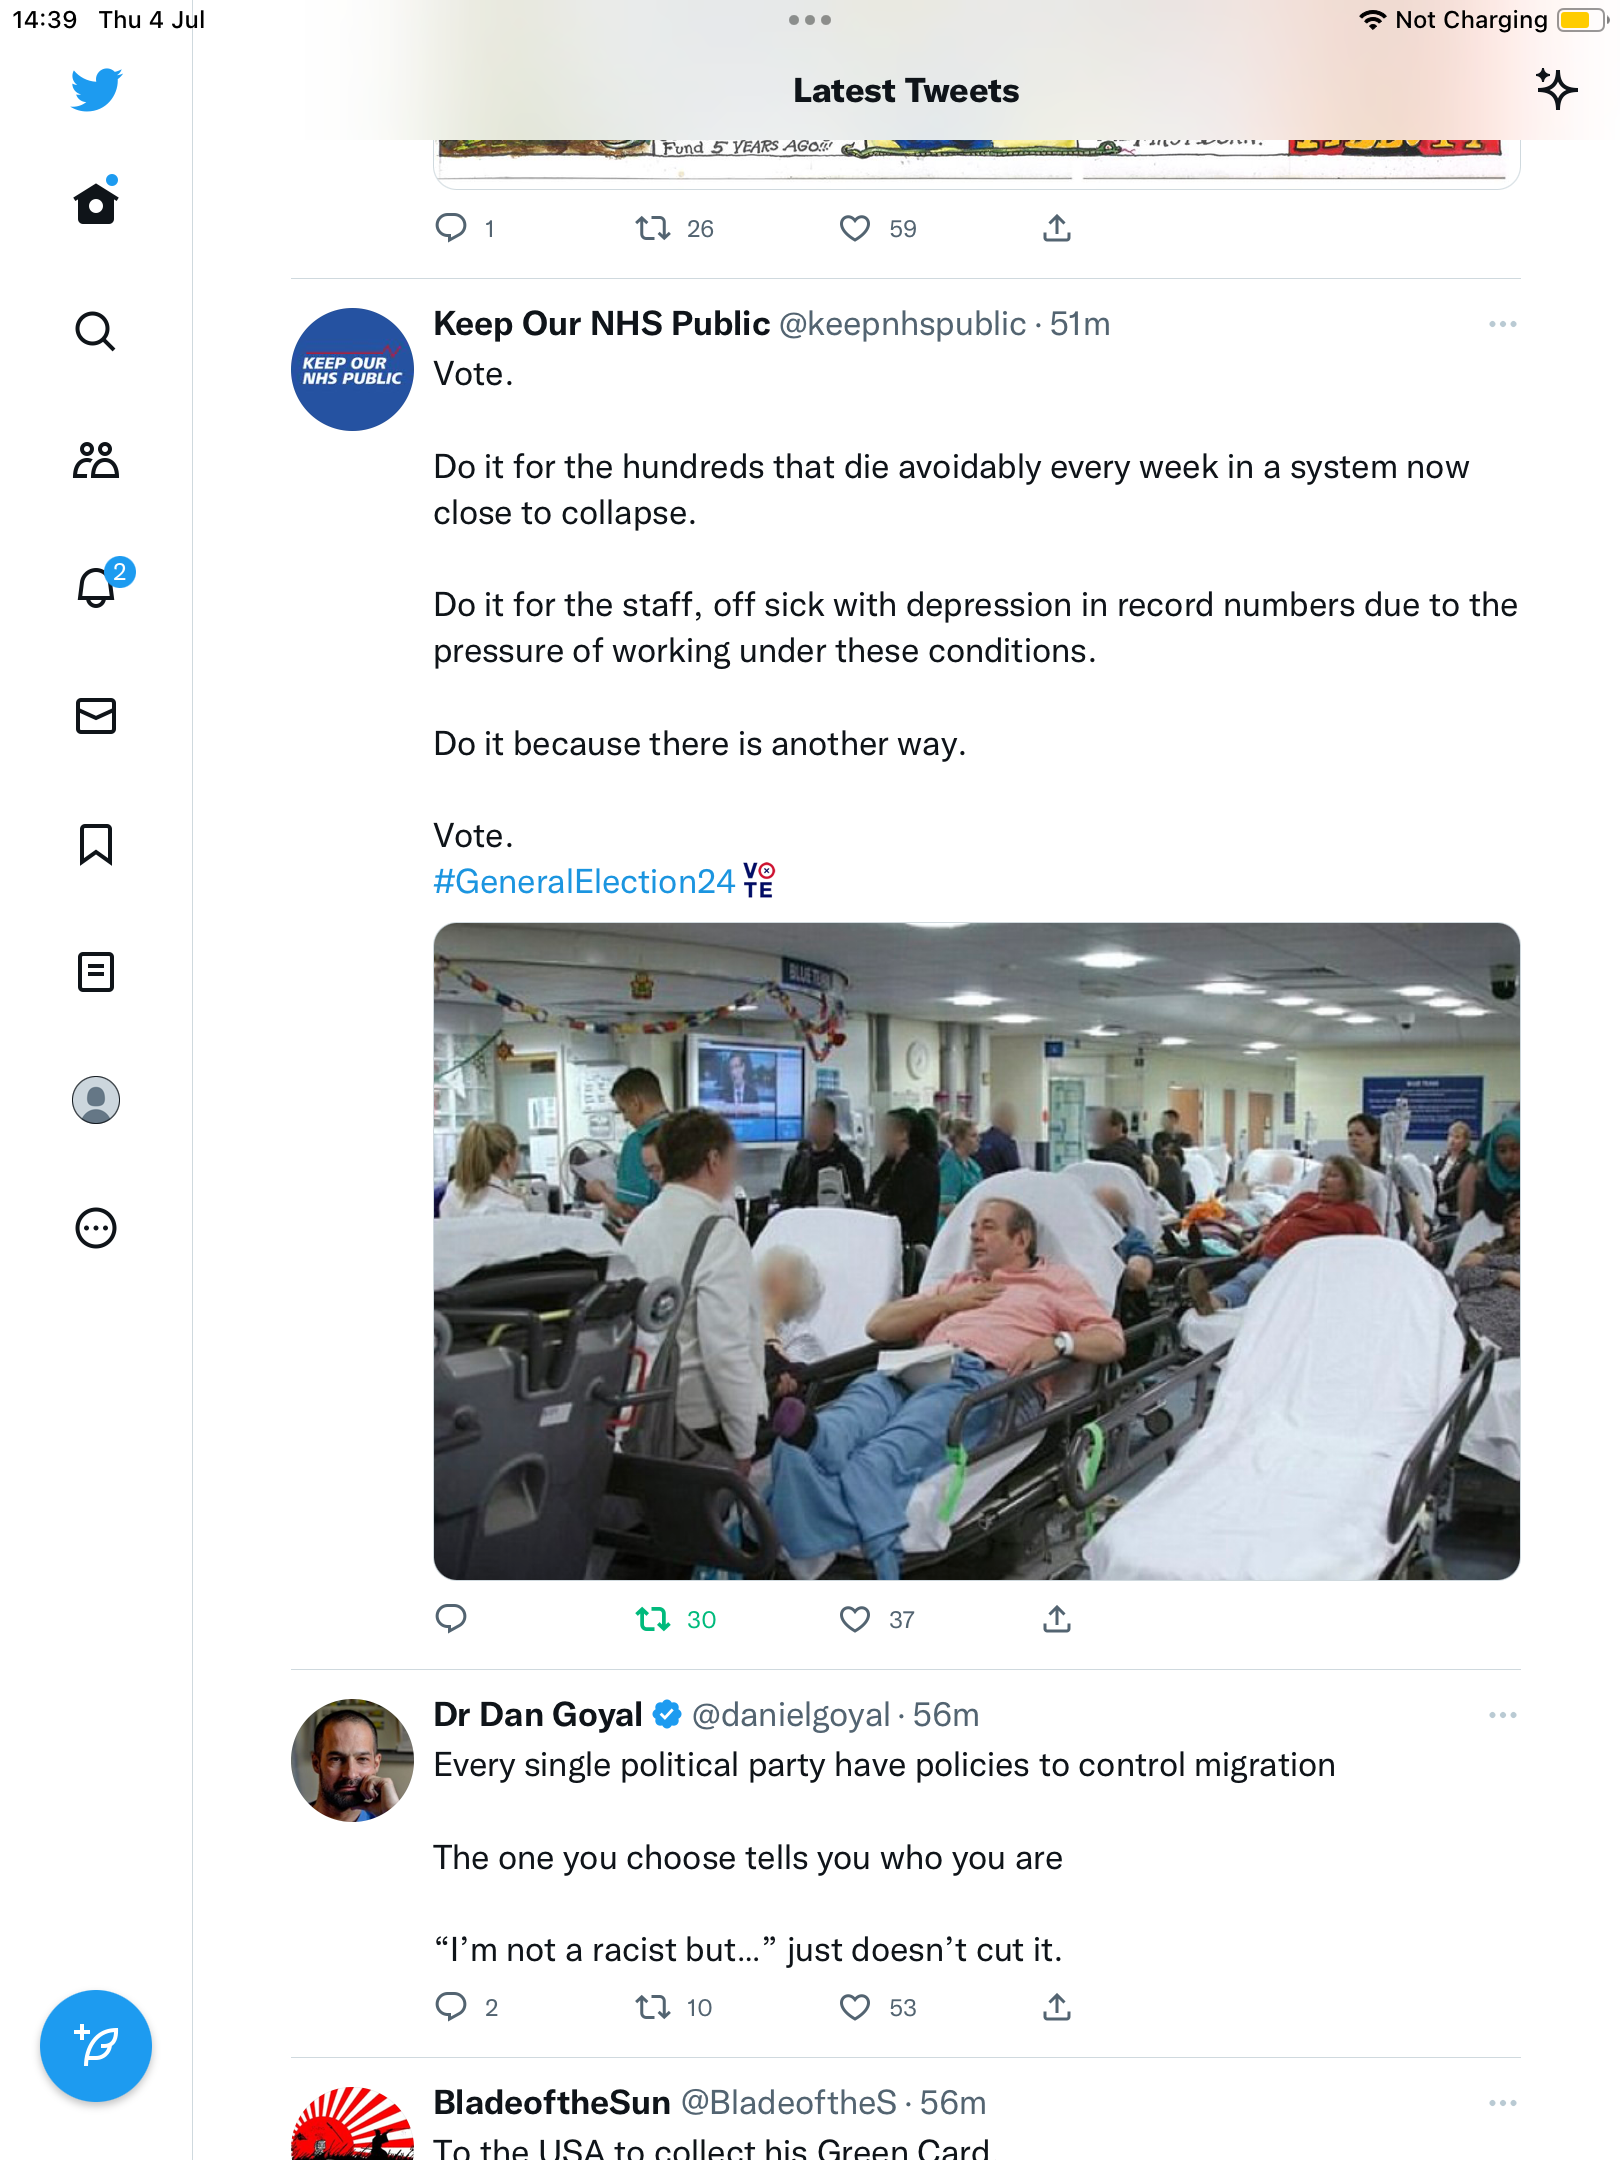Open the #GeneralElection24 hashtag link
Image resolution: width=1620 pixels, height=2160 pixels.
pyautogui.click(x=584, y=882)
